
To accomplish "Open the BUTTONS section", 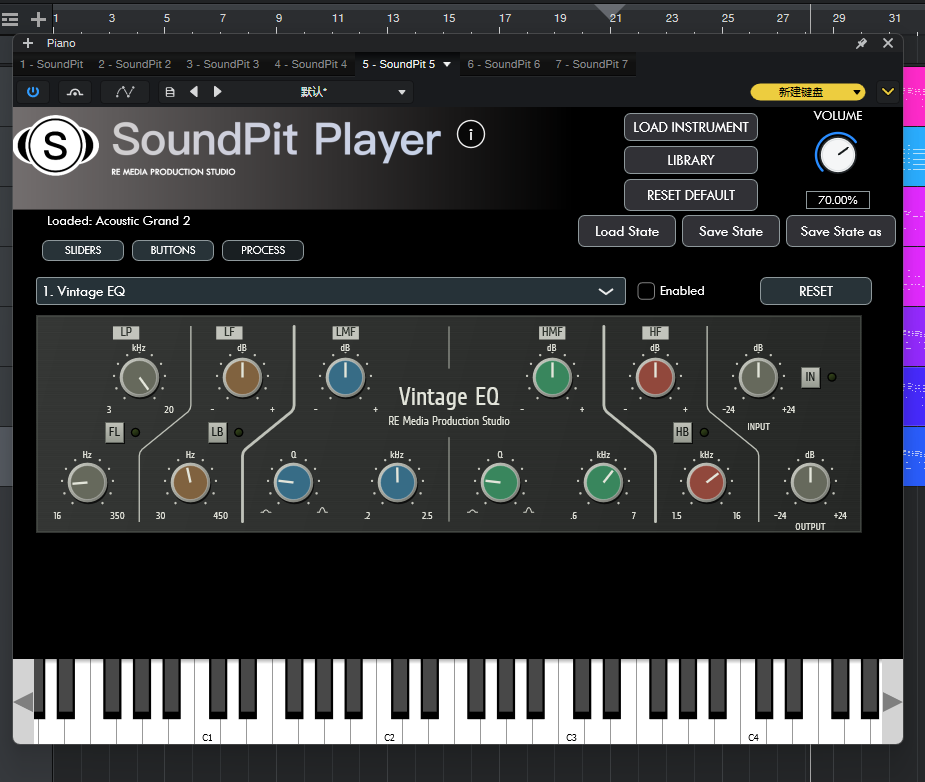I will [173, 250].
